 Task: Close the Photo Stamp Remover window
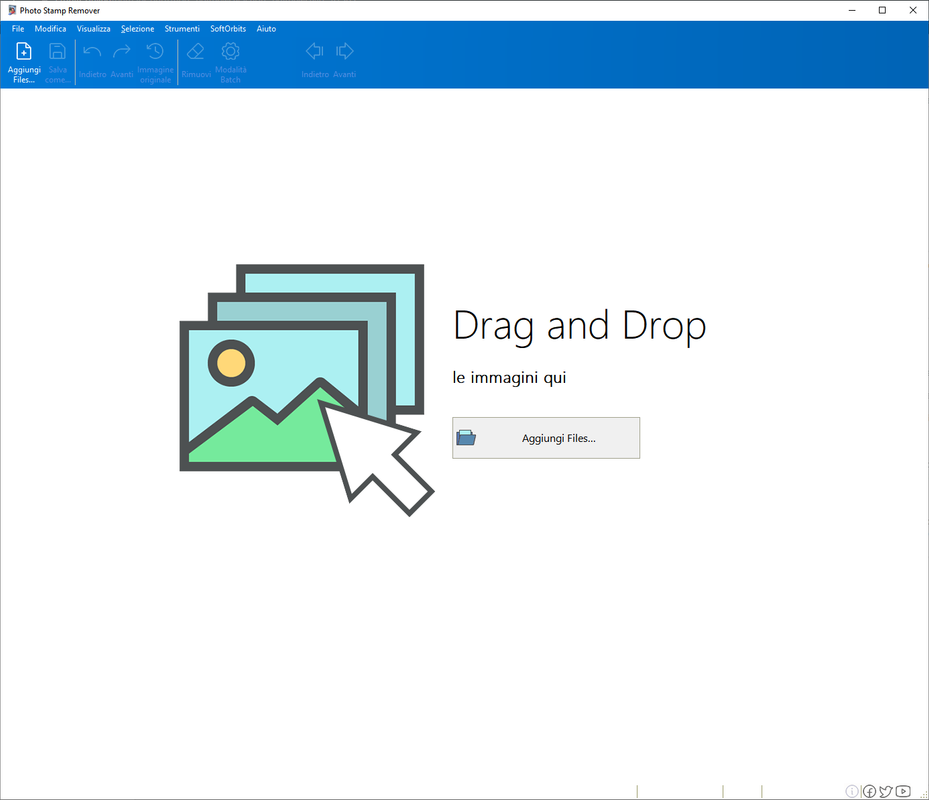[913, 10]
